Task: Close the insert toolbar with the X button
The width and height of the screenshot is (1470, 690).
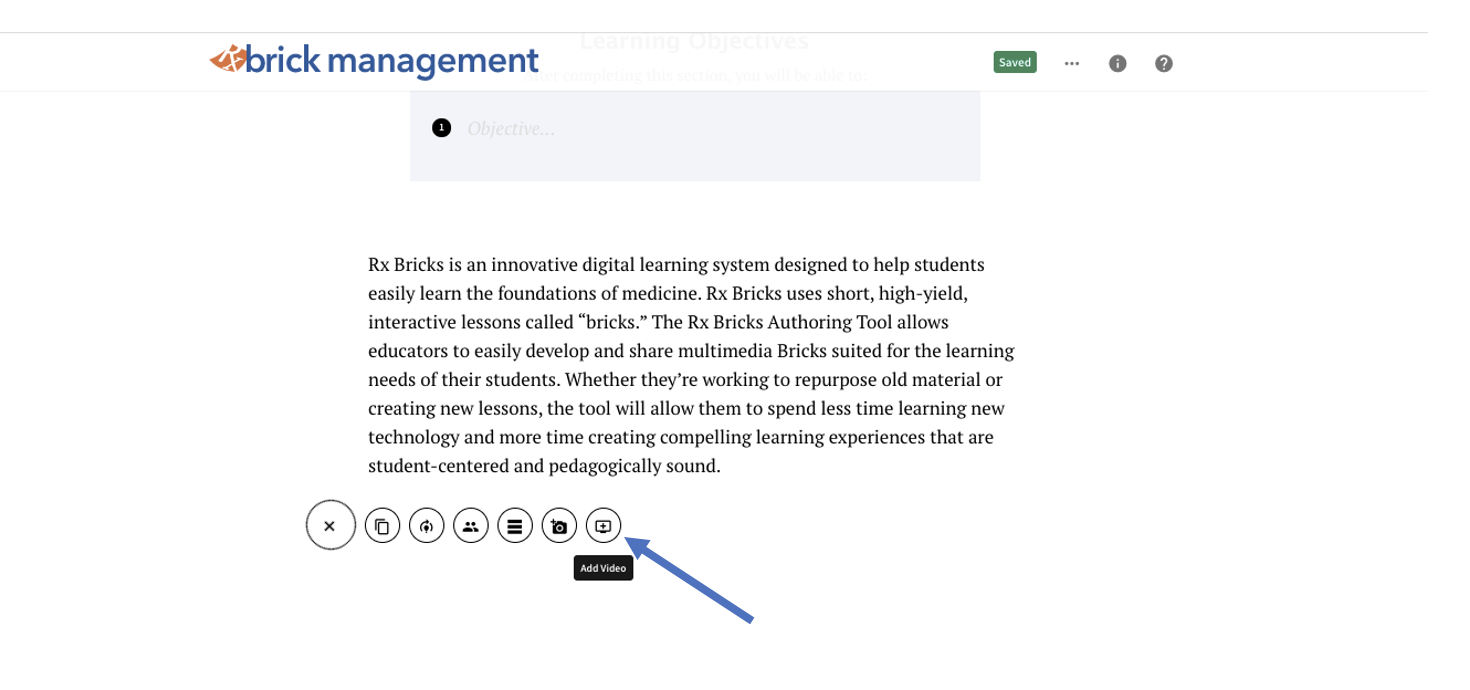Action: click(331, 525)
